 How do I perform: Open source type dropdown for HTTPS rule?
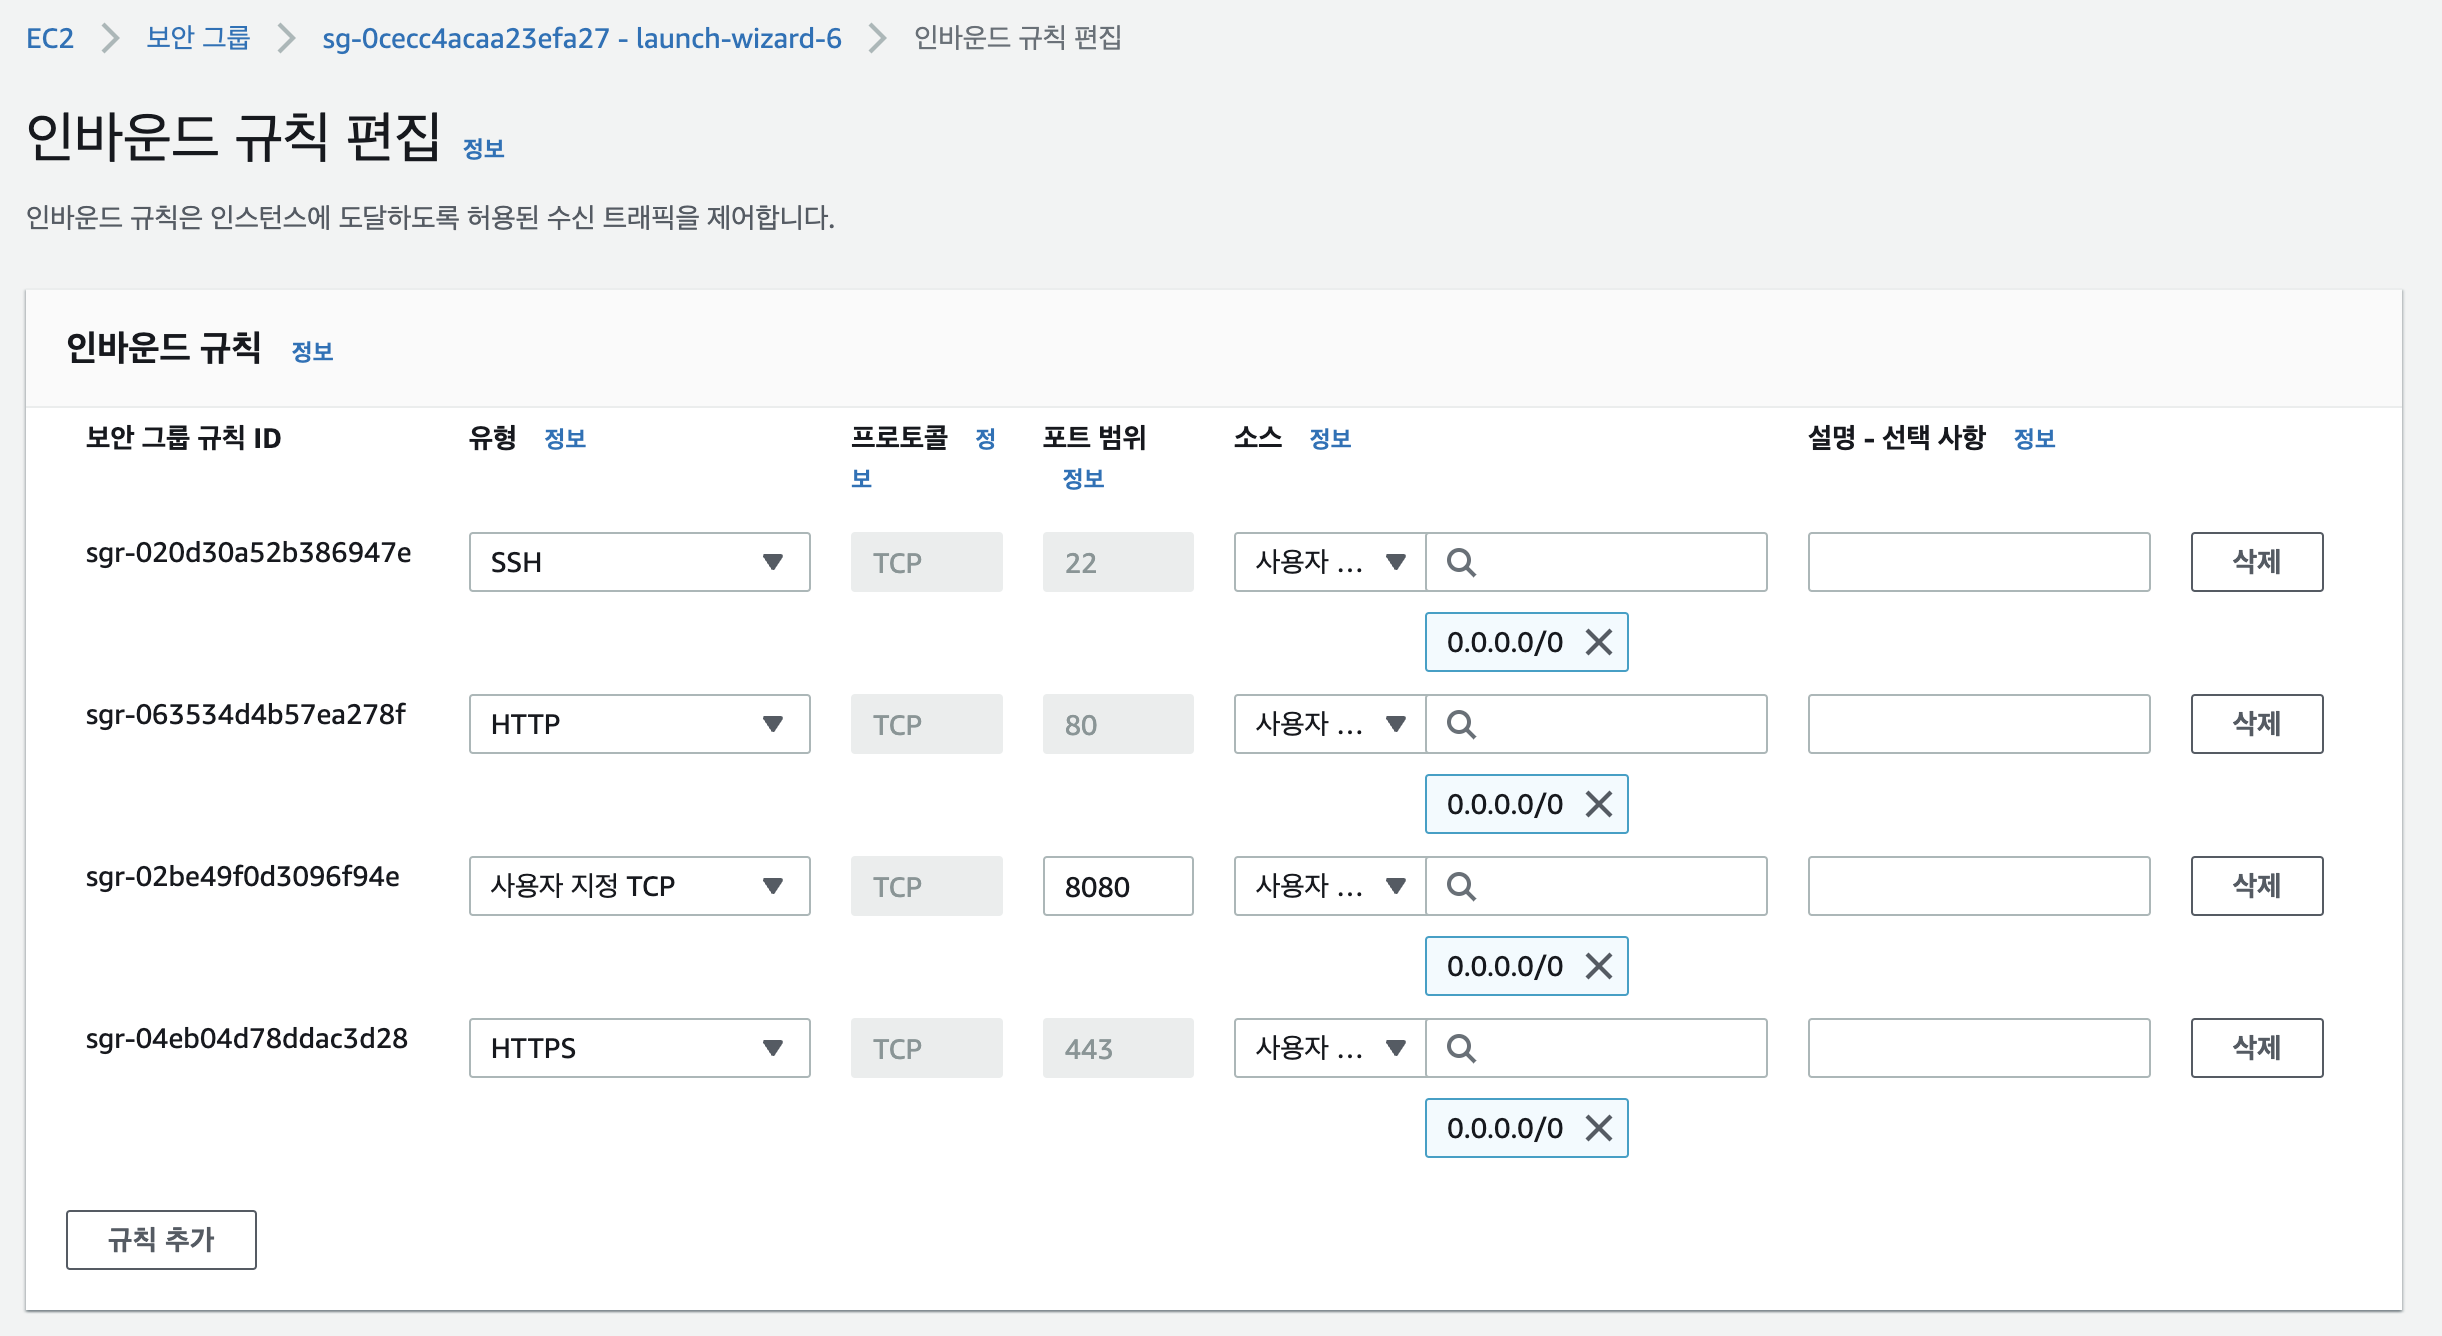[1329, 1049]
